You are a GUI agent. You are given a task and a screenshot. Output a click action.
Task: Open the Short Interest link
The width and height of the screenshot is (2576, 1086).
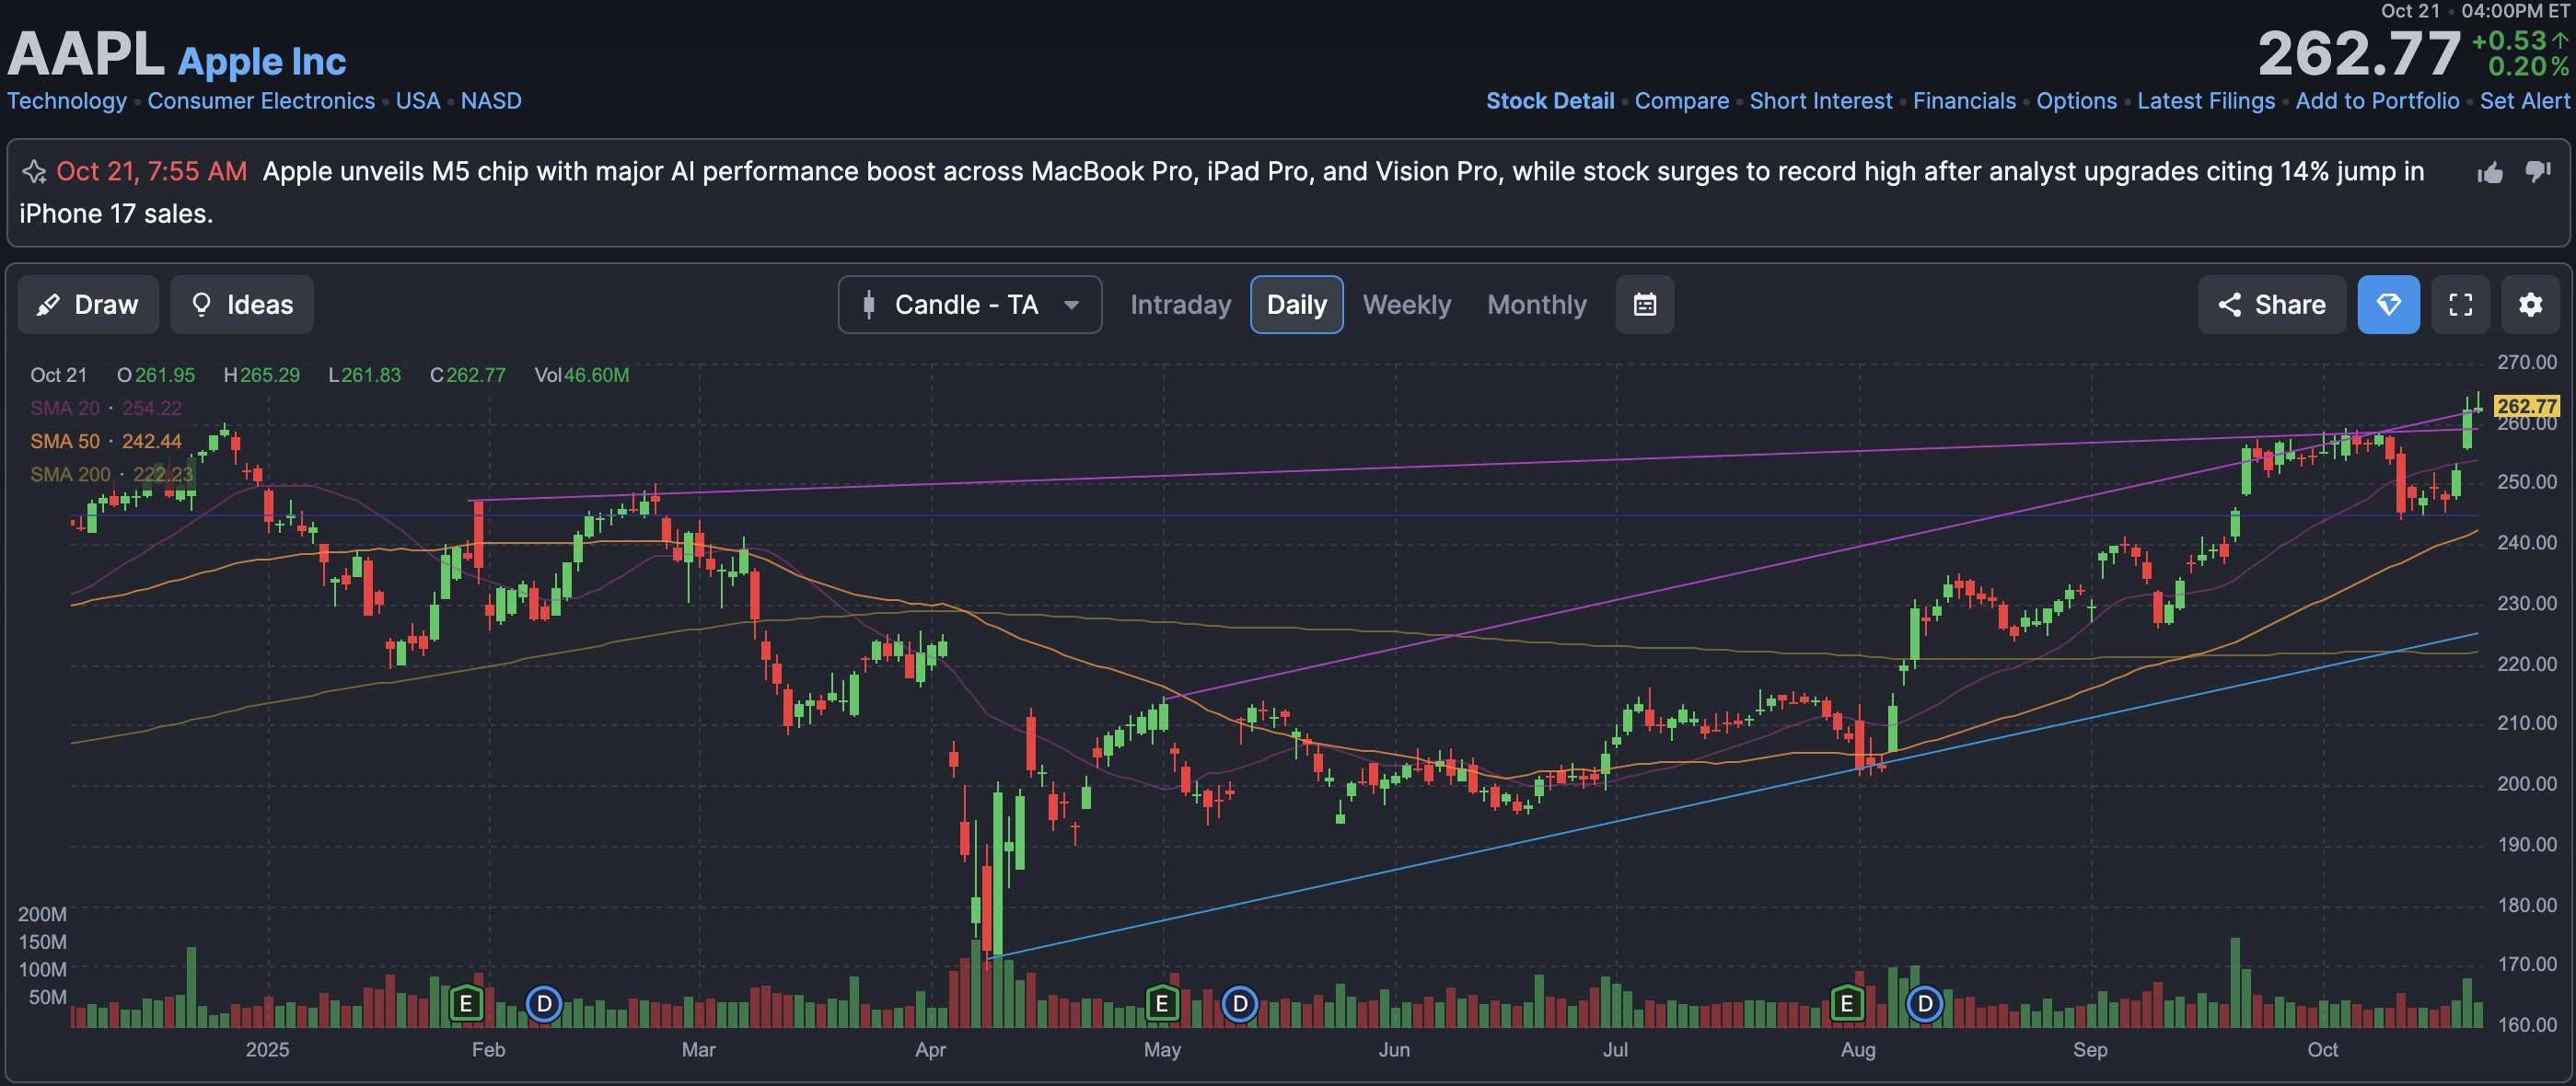(x=1820, y=101)
